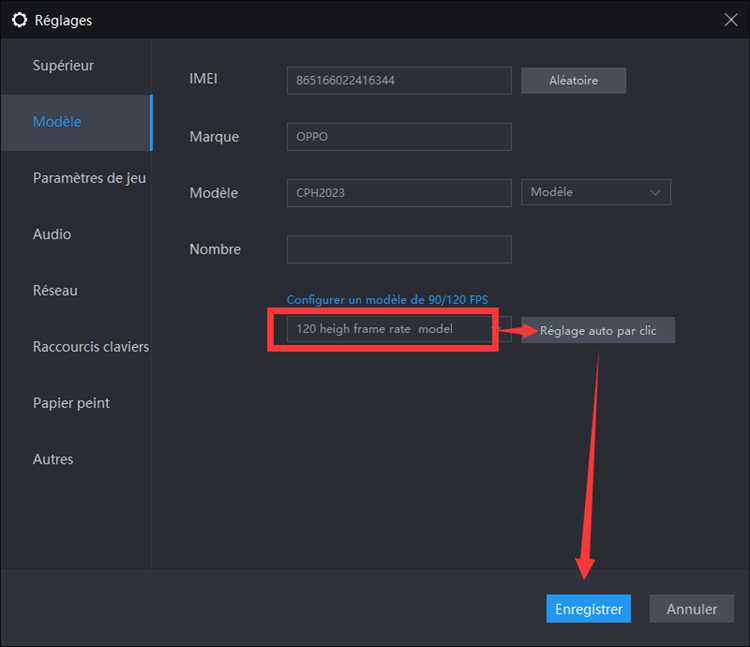
Task: Select the Autres tab
Action: [53, 460]
